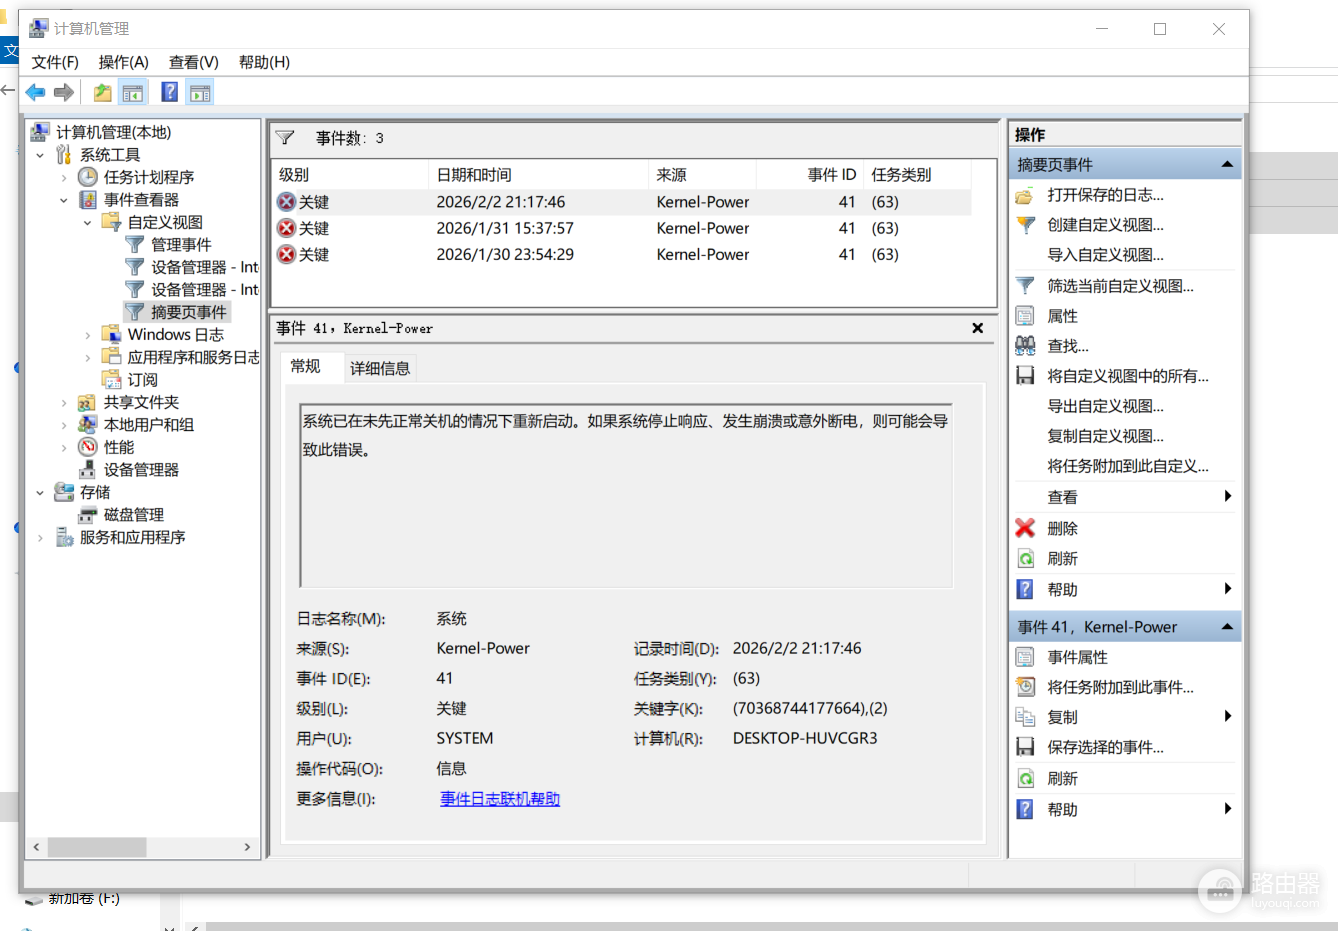The image size is (1338, 931).
Task: Select the event dated 2026/1/30 23:54:29
Action: point(621,254)
